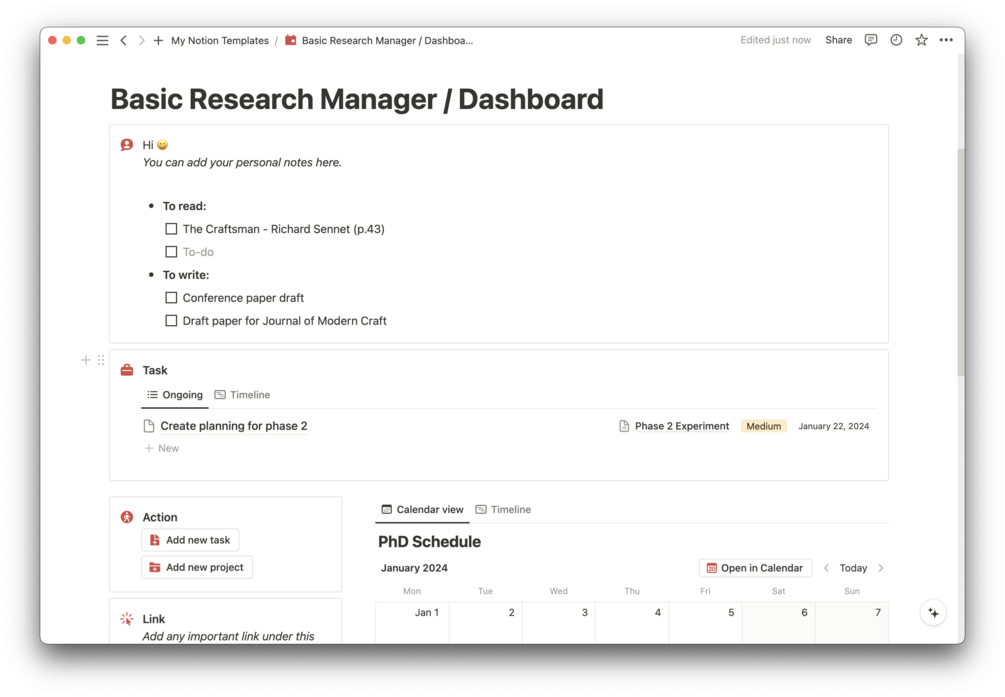Viewport: 1005px width, 697px height.
Task: Select the Calendar view tab
Action: coord(422,510)
